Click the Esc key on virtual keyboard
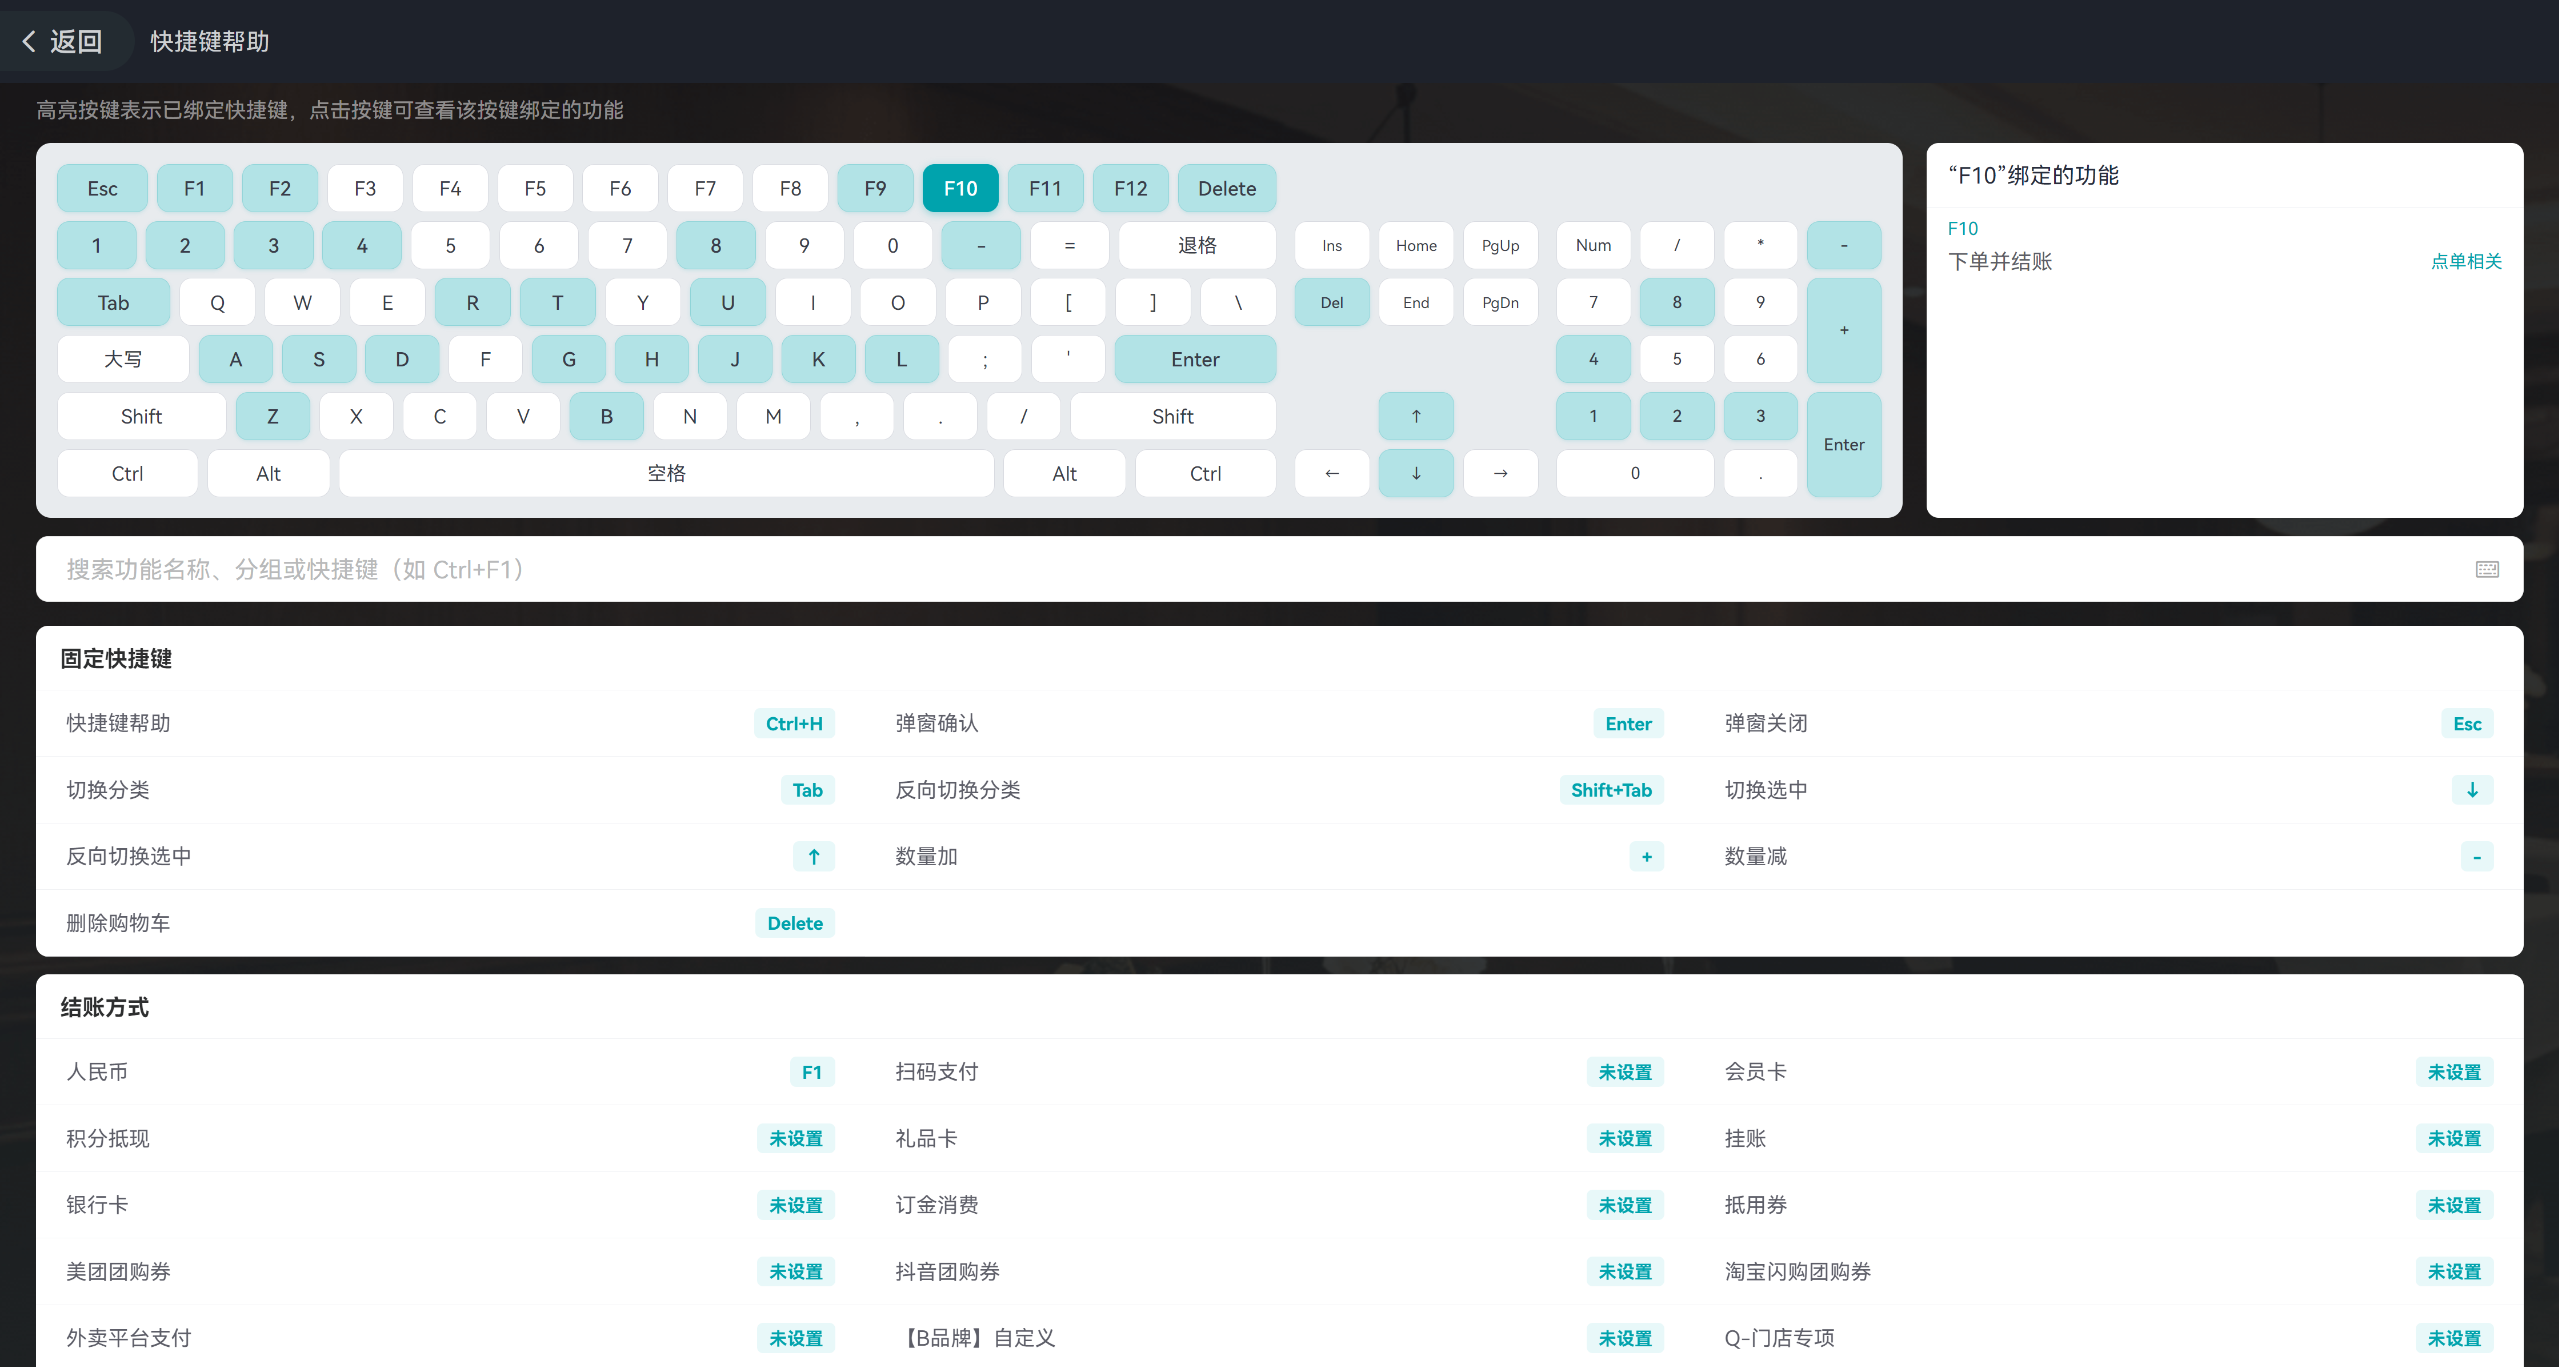Viewport: 2559px width, 1367px height. coord(102,188)
